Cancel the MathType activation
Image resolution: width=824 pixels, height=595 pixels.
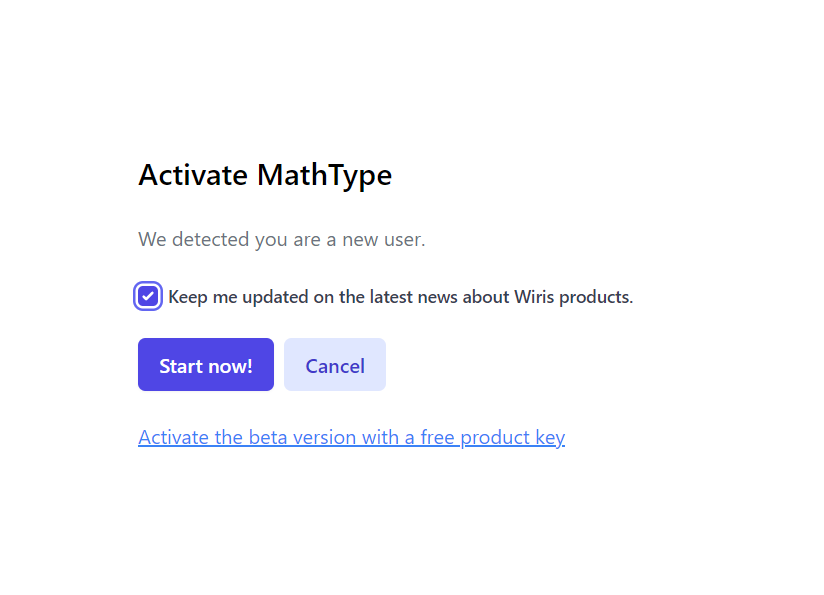335,364
